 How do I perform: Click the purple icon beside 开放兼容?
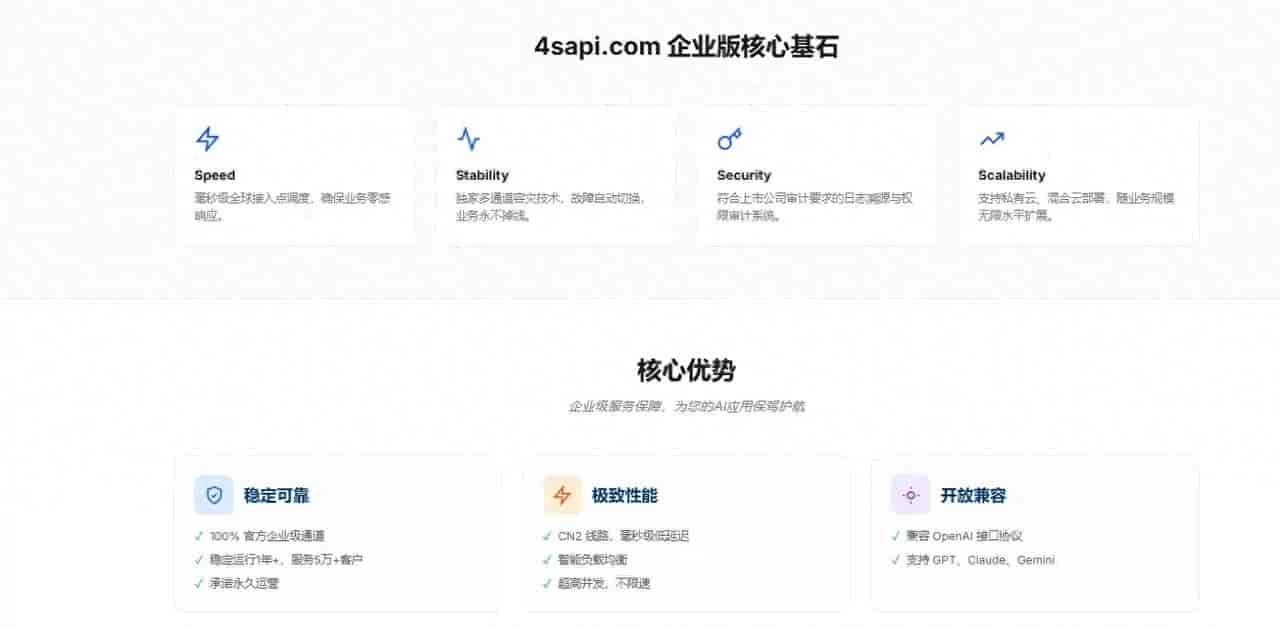click(910, 495)
